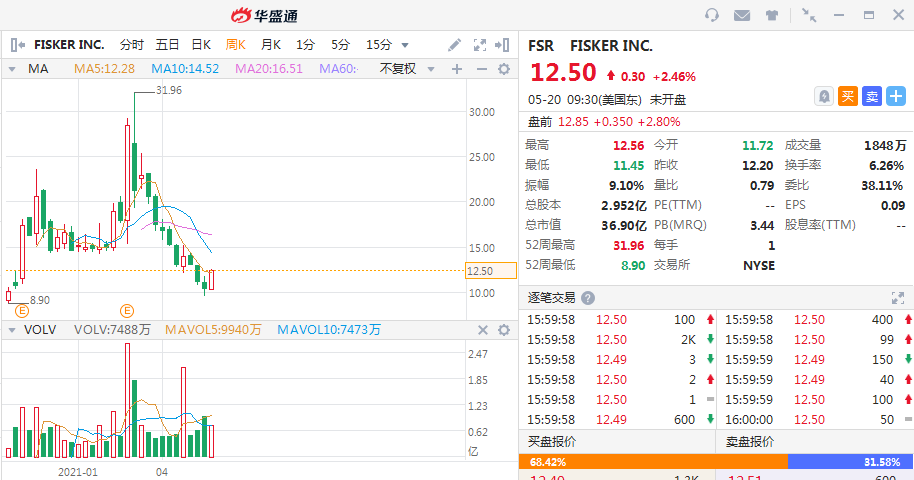914x480 pixels.
Task: Click the orange buy button
Action: (848, 96)
